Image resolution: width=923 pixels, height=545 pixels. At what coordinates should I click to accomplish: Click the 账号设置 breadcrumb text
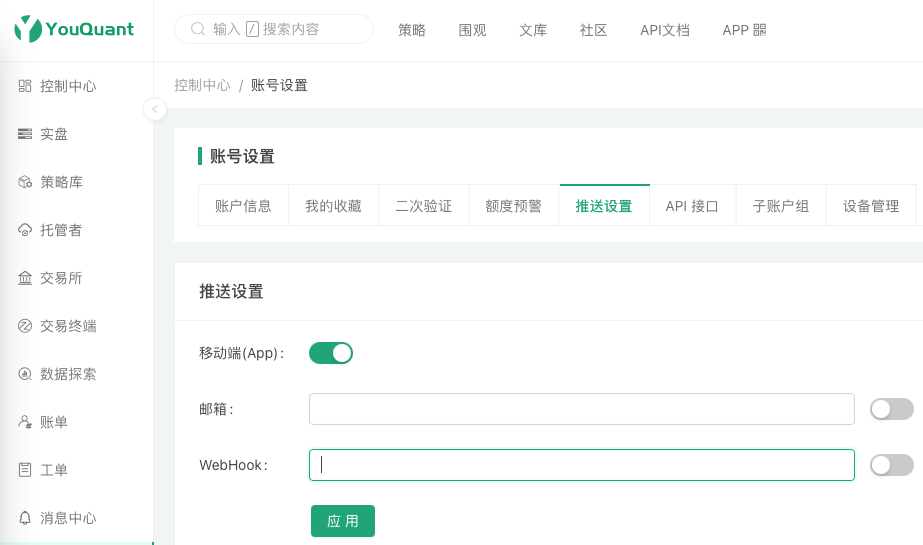280,85
